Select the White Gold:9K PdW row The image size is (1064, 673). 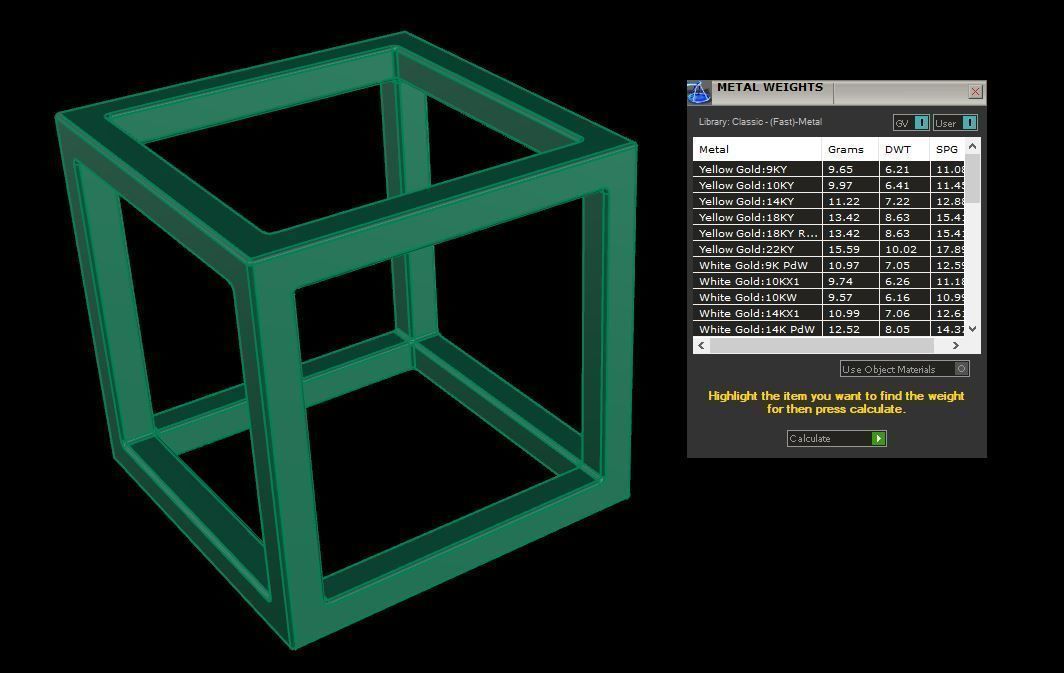click(x=829, y=265)
